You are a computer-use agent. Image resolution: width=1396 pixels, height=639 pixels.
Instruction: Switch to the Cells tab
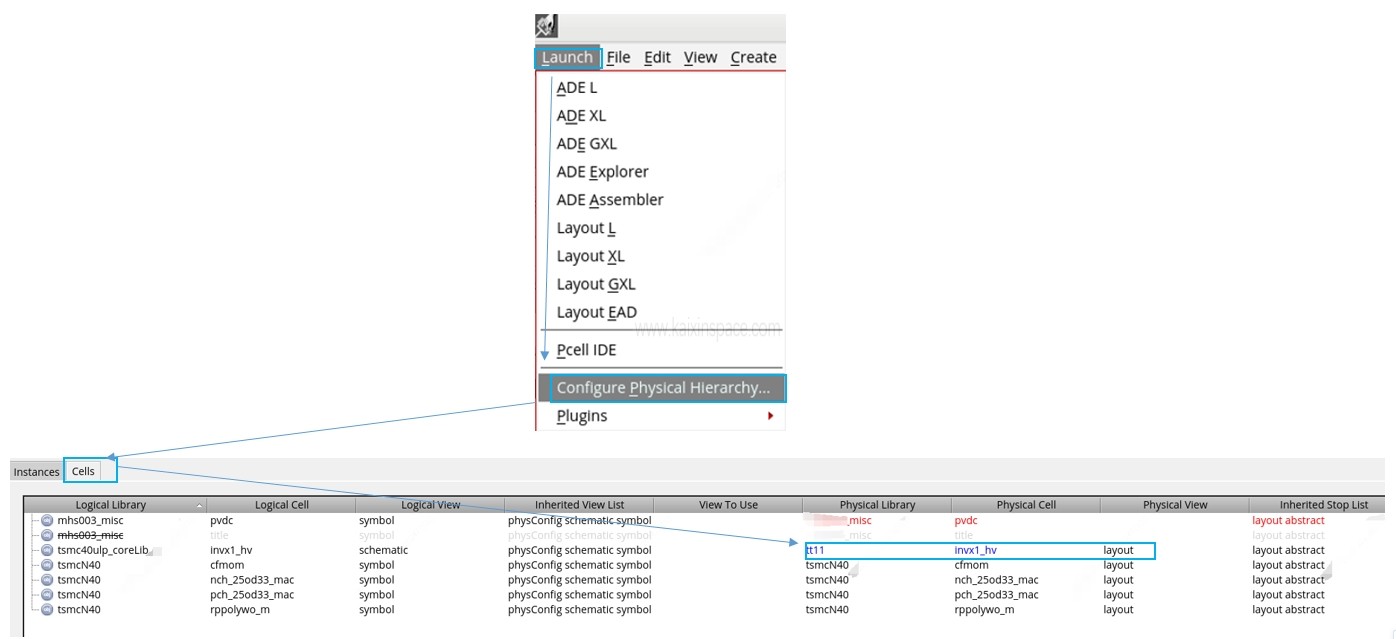(x=83, y=471)
